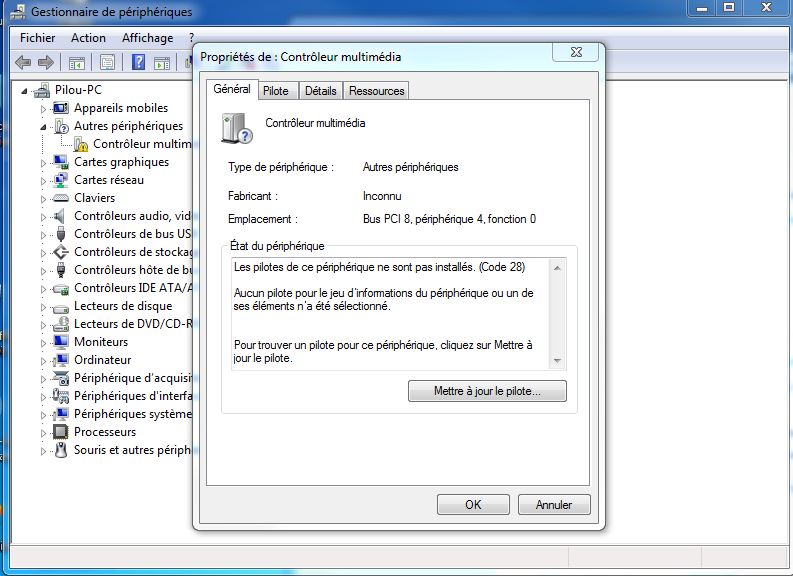
Task: Click the large device icon in the dialog
Action: coord(236,128)
